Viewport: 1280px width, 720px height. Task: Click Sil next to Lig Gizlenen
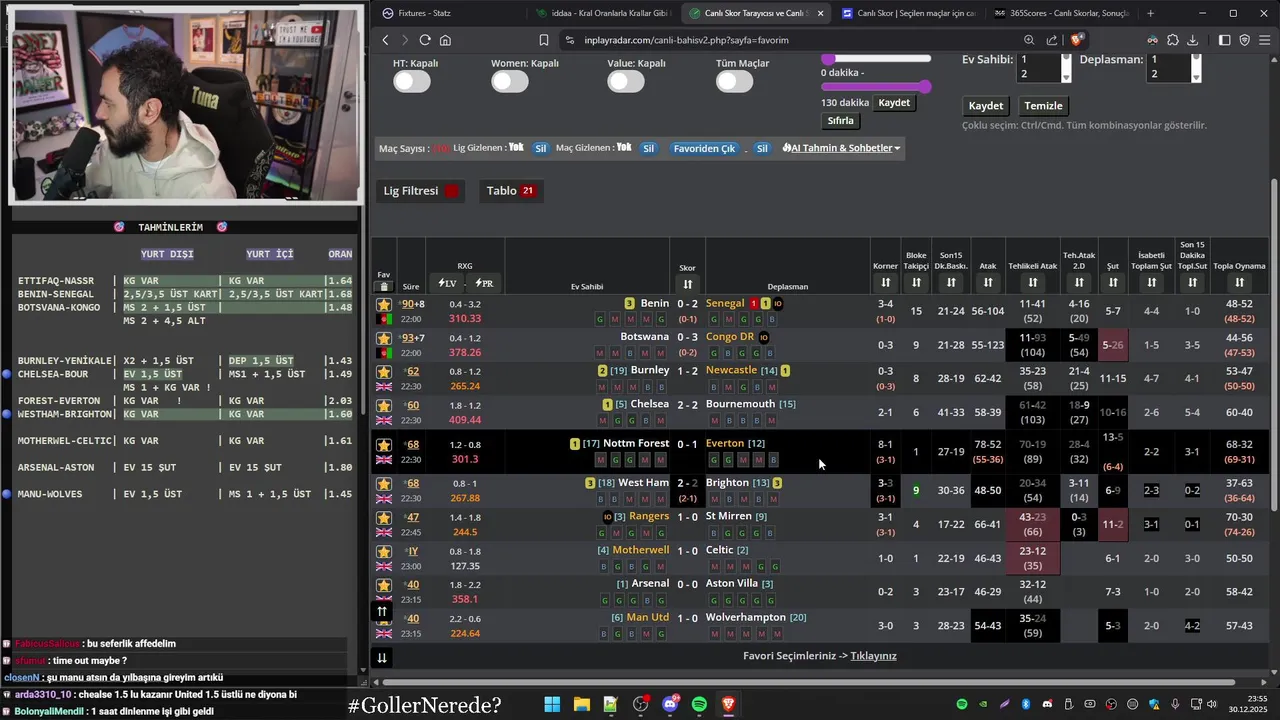(x=541, y=148)
